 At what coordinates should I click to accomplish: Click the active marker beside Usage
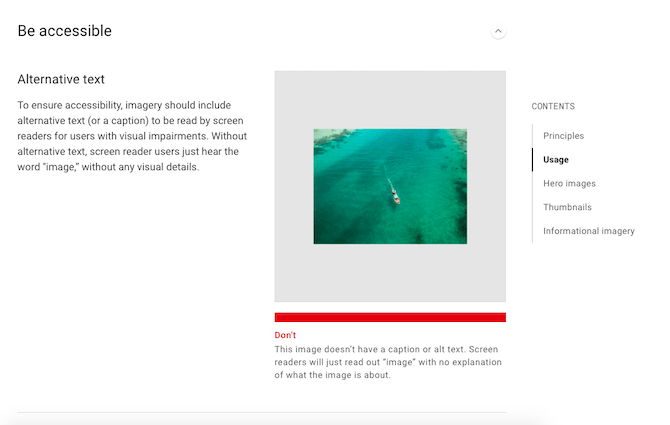532,160
